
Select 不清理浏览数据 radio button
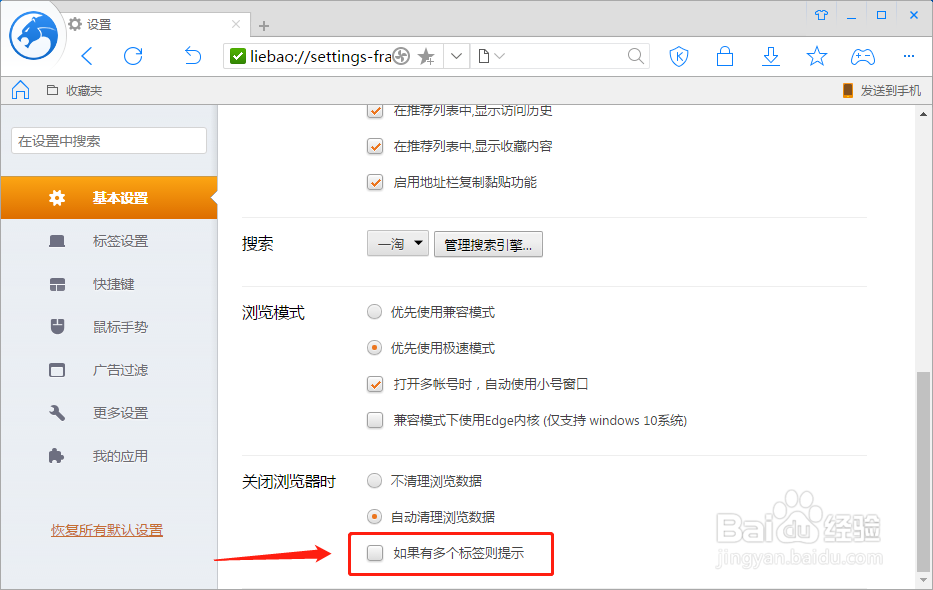[x=374, y=481]
